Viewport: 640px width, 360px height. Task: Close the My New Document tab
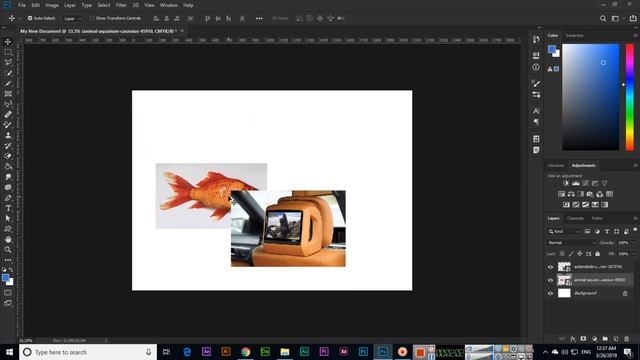tap(182, 31)
